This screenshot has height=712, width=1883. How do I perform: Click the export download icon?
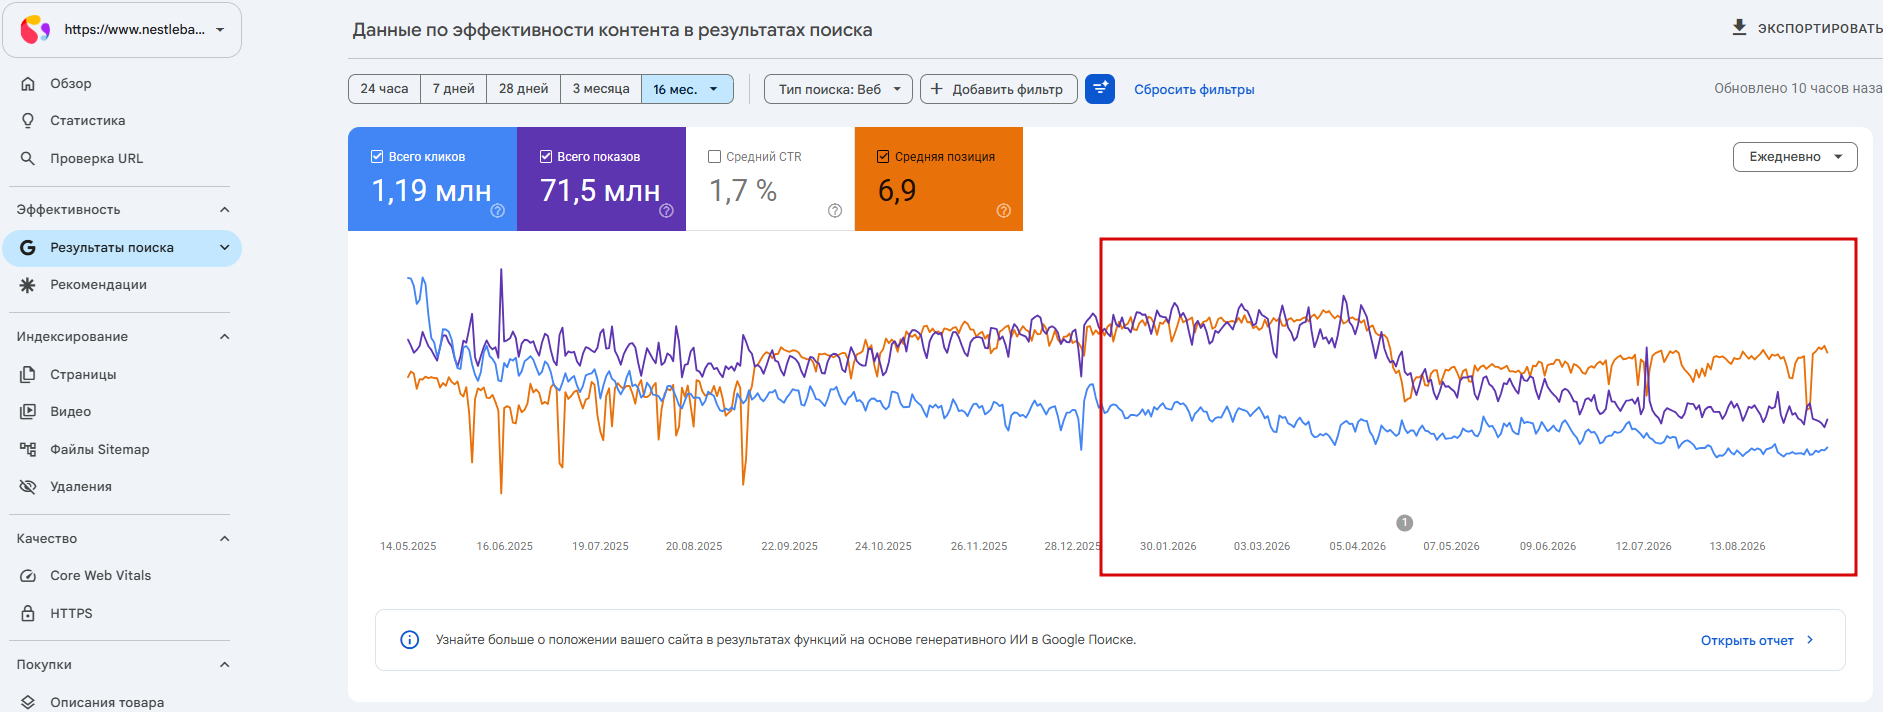coord(1740,27)
